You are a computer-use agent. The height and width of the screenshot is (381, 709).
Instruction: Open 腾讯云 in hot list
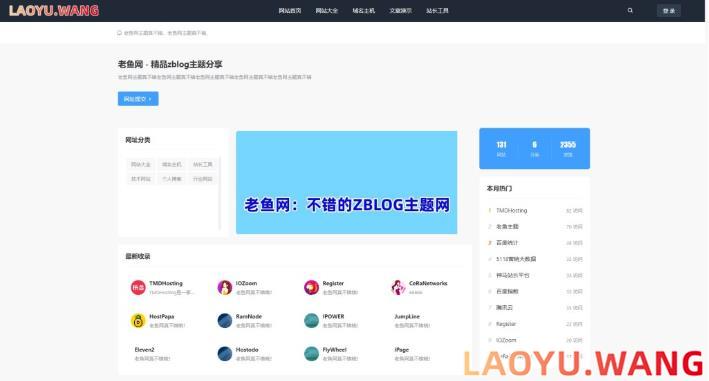(x=505, y=308)
